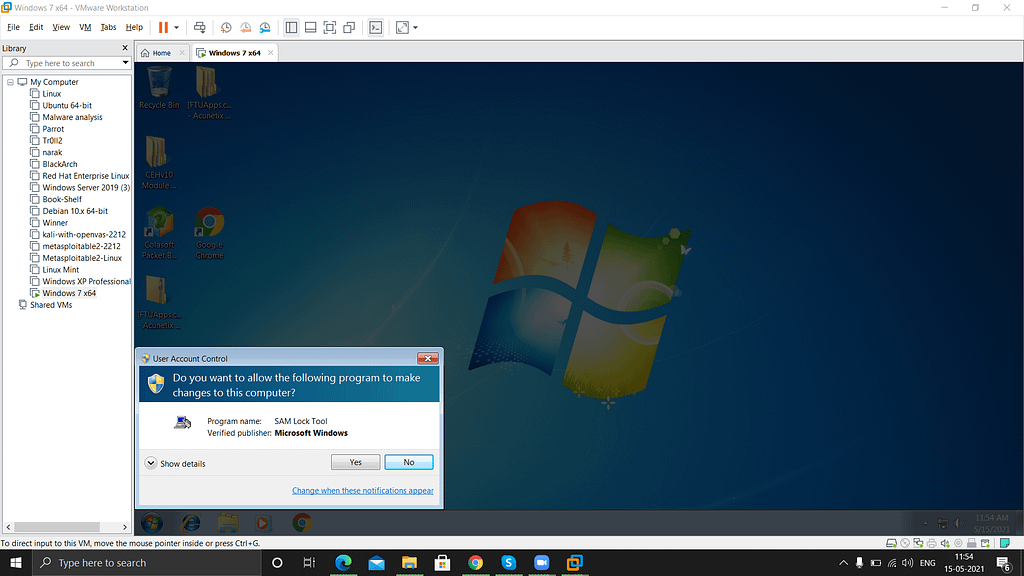Show hidden icons in the host system tray
The width and height of the screenshot is (1024, 576).
pyautogui.click(x=843, y=563)
